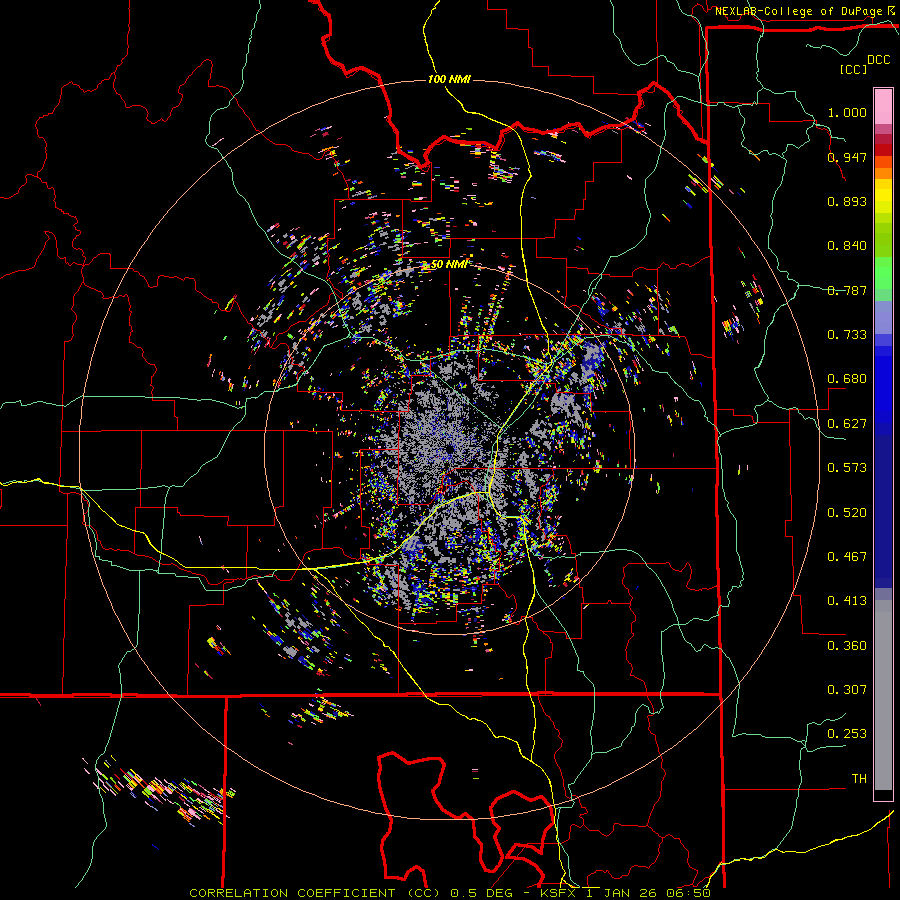Select the 0.627 legend value
The height and width of the screenshot is (900, 900).
pyautogui.click(x=847, y=424)
